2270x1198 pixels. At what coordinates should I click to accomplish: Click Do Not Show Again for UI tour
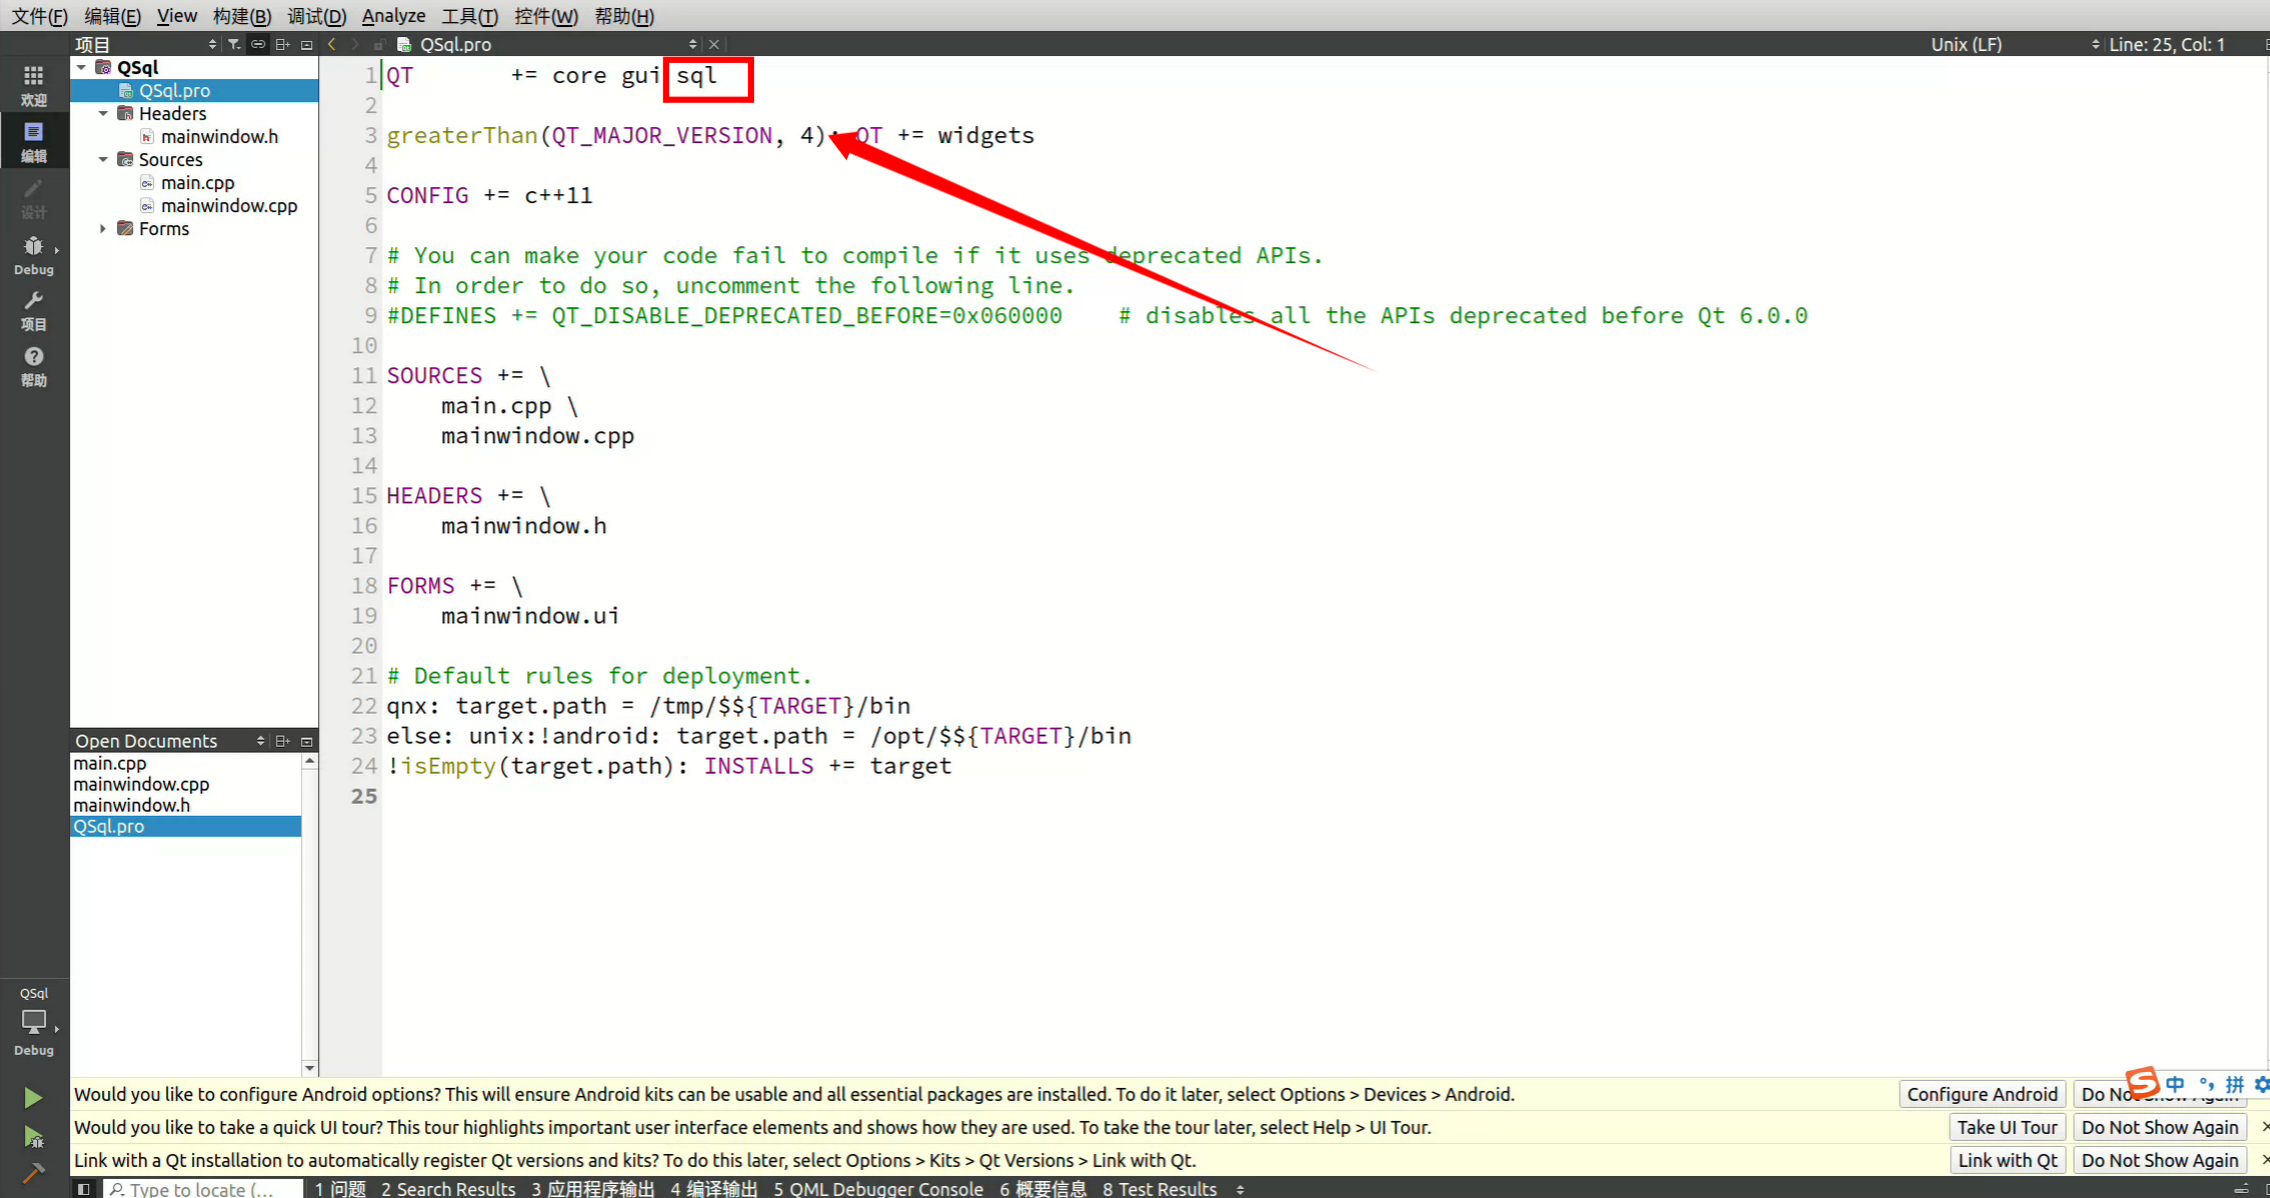click(x=2159, y=1127)
